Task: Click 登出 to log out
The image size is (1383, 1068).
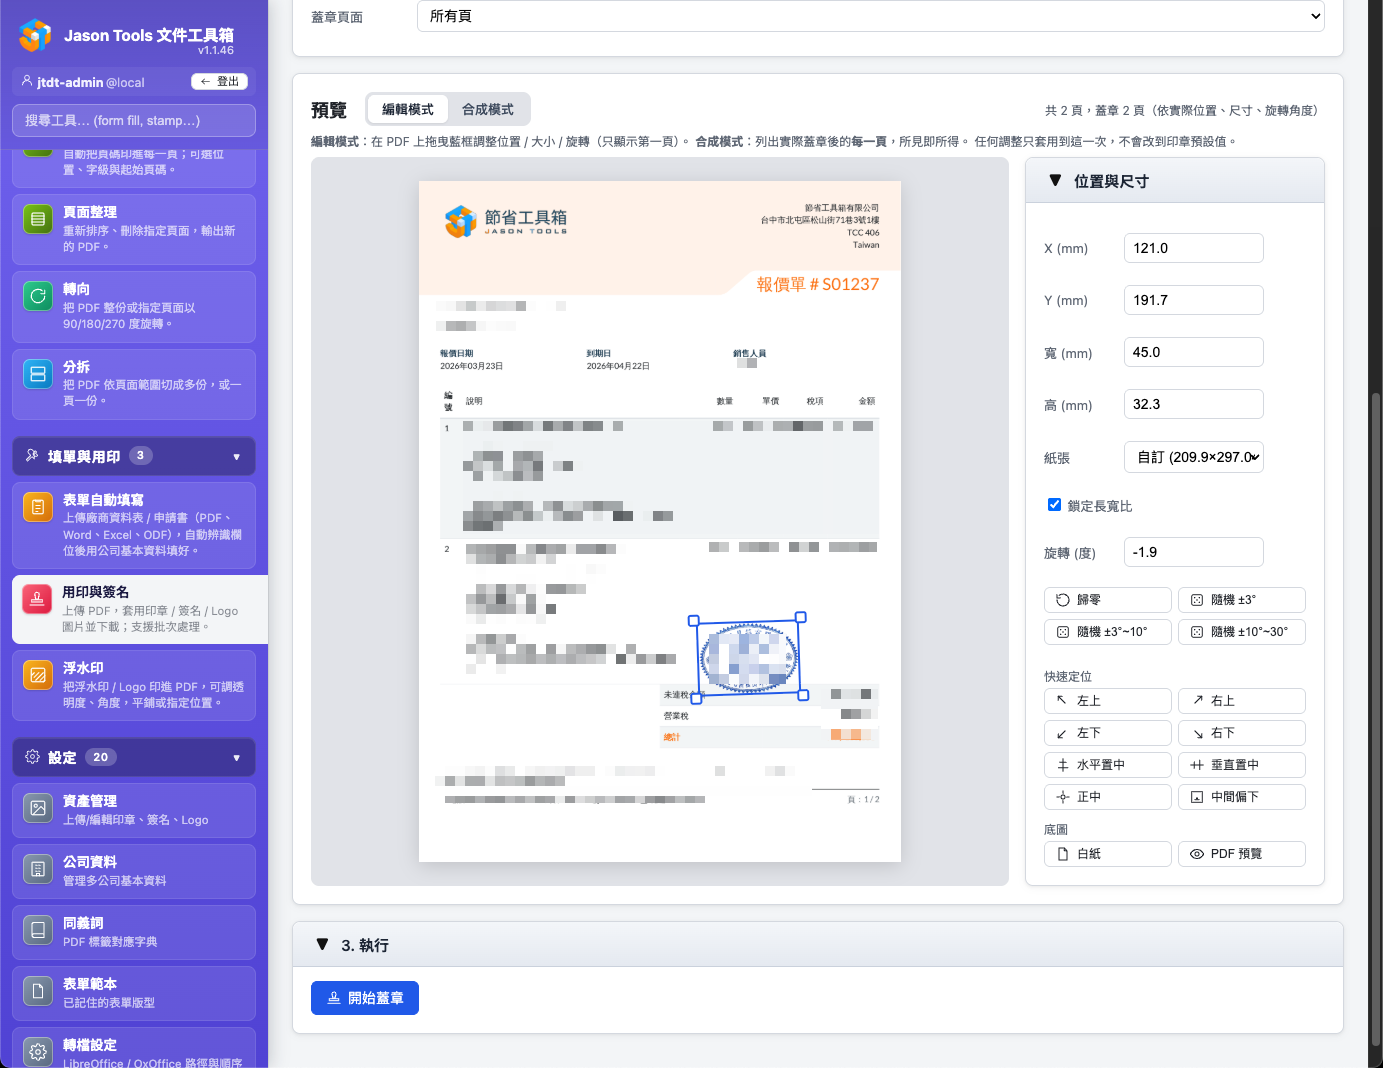Action: coord(220,81)
